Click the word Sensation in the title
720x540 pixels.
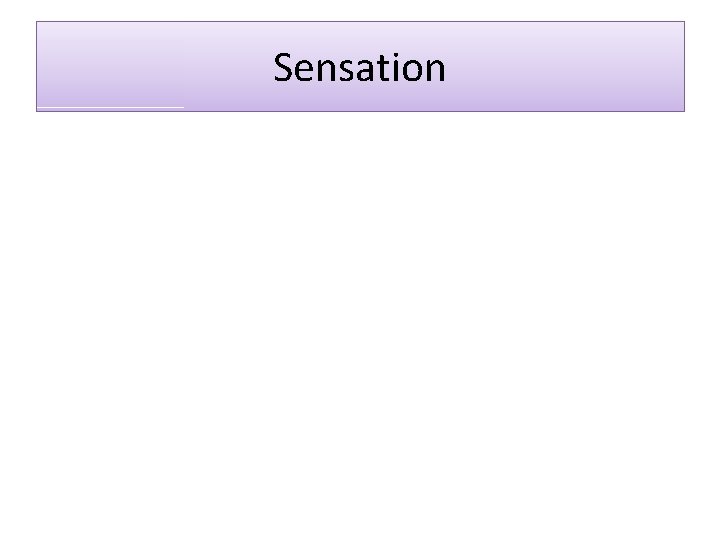[360, 68]
